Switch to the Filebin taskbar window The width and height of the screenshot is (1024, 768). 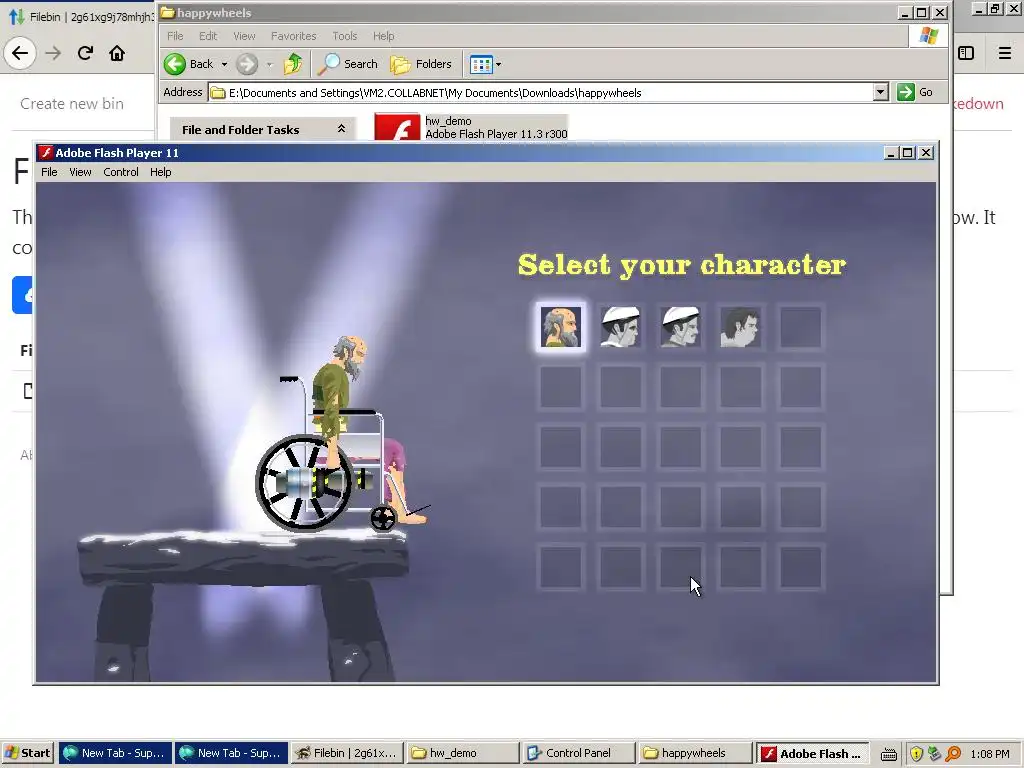tap(347, 753)
